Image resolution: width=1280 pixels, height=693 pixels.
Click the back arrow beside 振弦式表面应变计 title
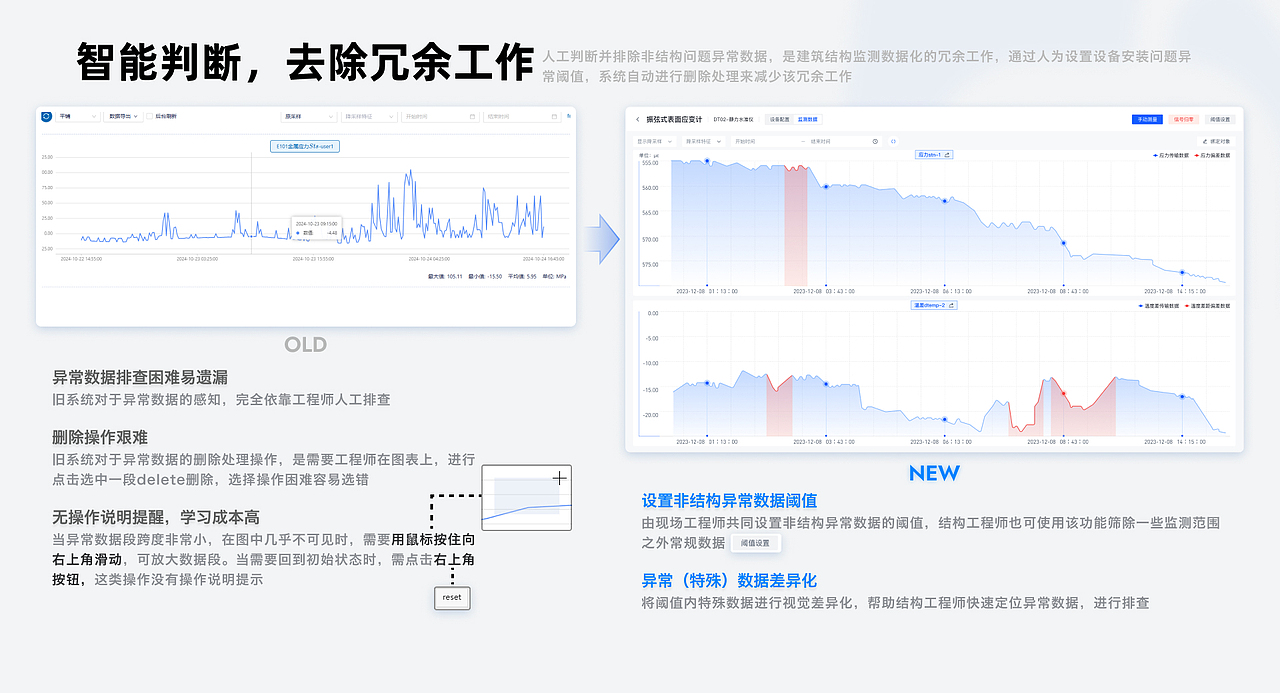pos(638,118)
